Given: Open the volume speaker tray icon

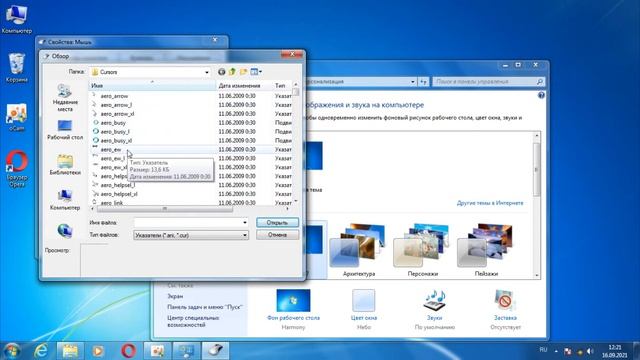Looking at the screenshot, I should (x=590, y=351).
